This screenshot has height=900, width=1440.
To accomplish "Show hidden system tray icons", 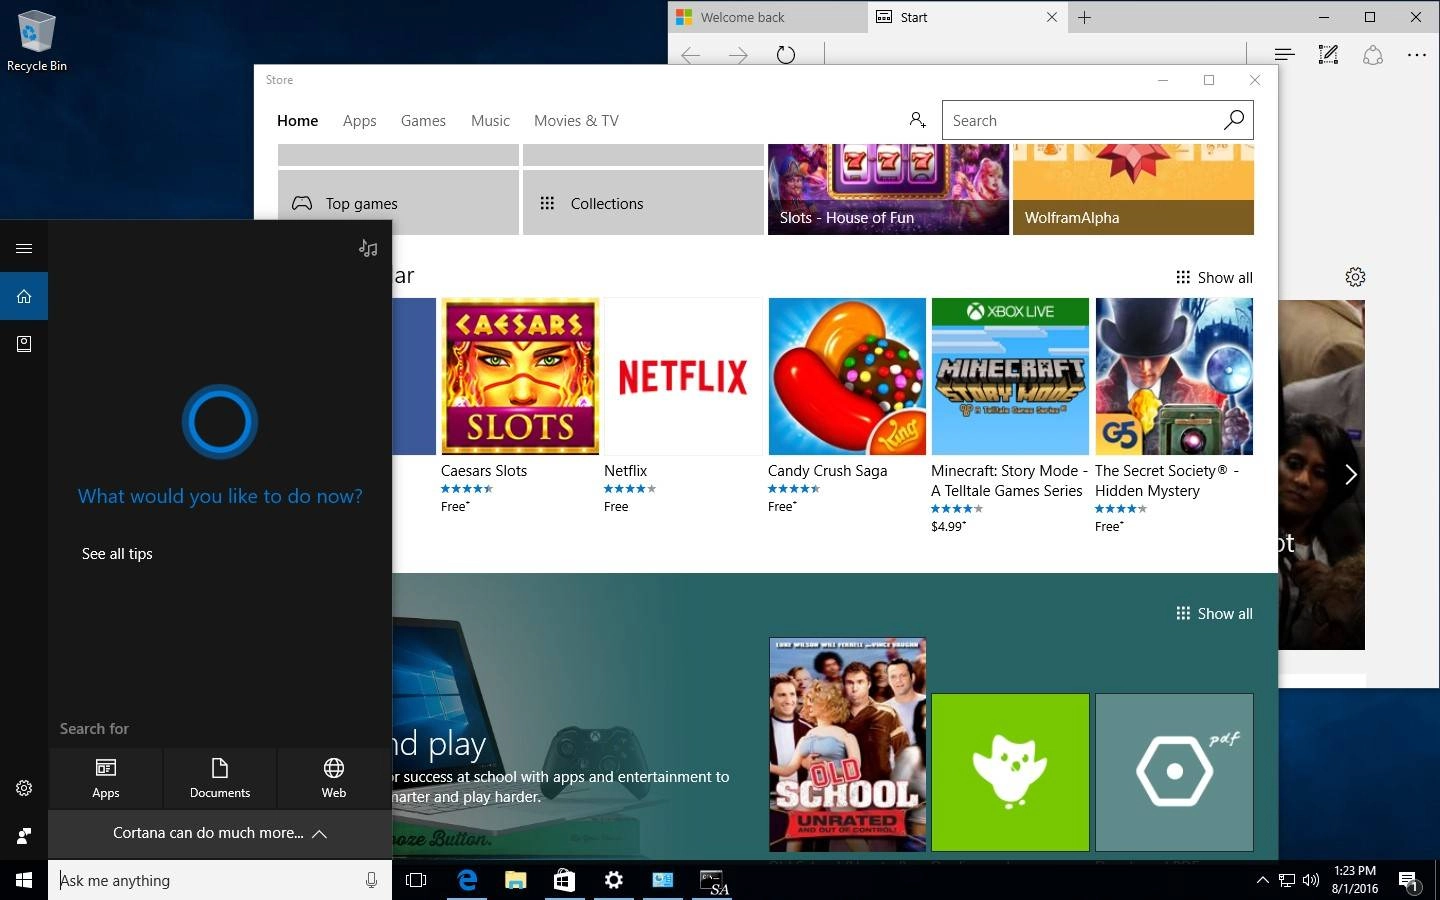I will tap(1262, 881).
